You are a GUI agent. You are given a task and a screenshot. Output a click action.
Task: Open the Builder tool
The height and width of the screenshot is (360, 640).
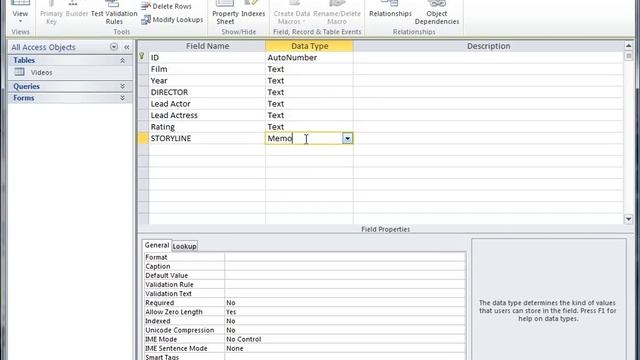click(x=77, y=10)
